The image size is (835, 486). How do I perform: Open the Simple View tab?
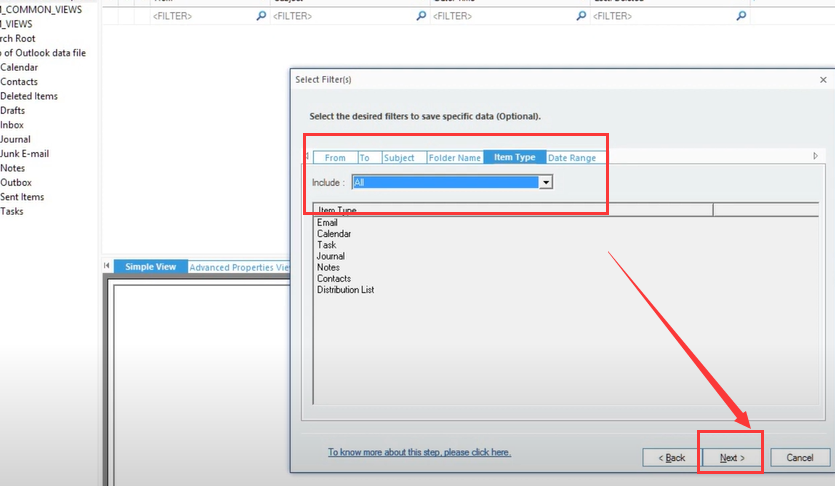click(151, 267)
